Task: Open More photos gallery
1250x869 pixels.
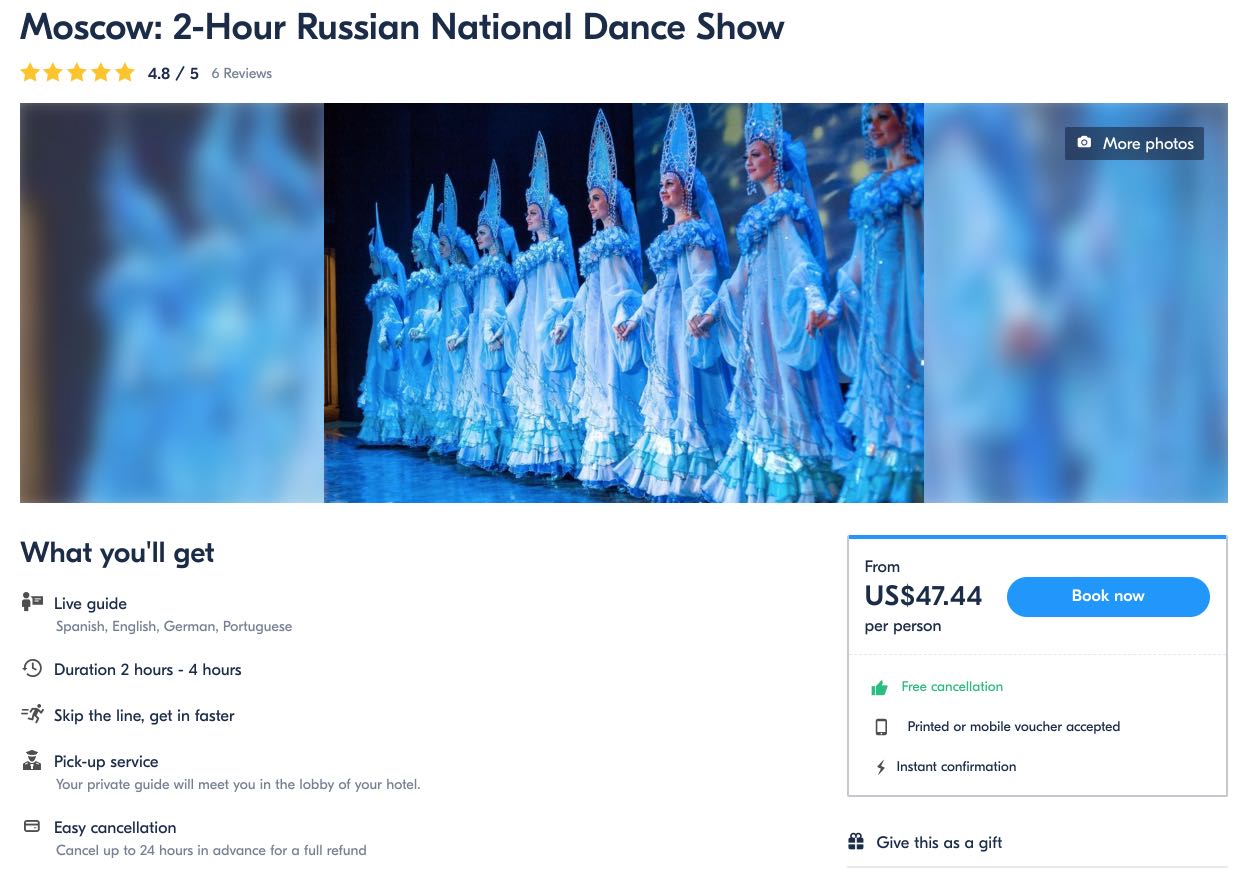Action: pos(1134,143)
